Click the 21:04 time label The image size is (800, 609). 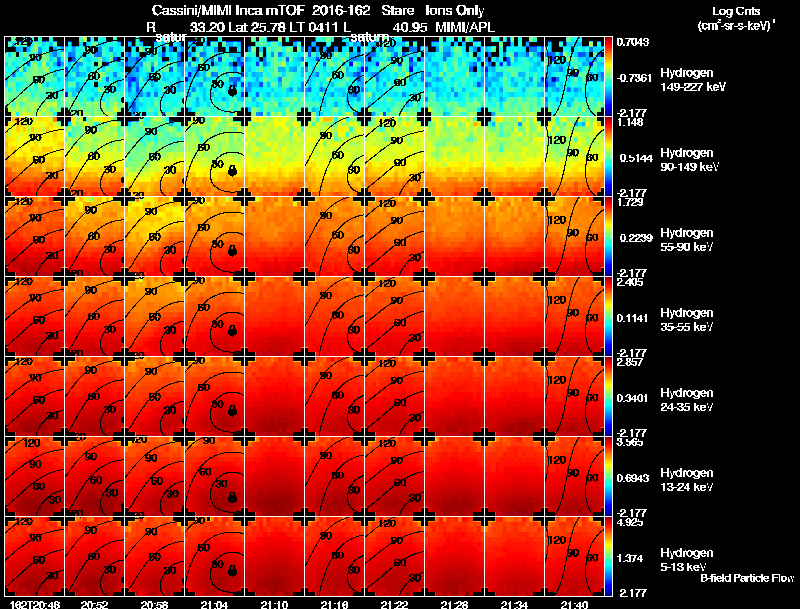point(214,605)
